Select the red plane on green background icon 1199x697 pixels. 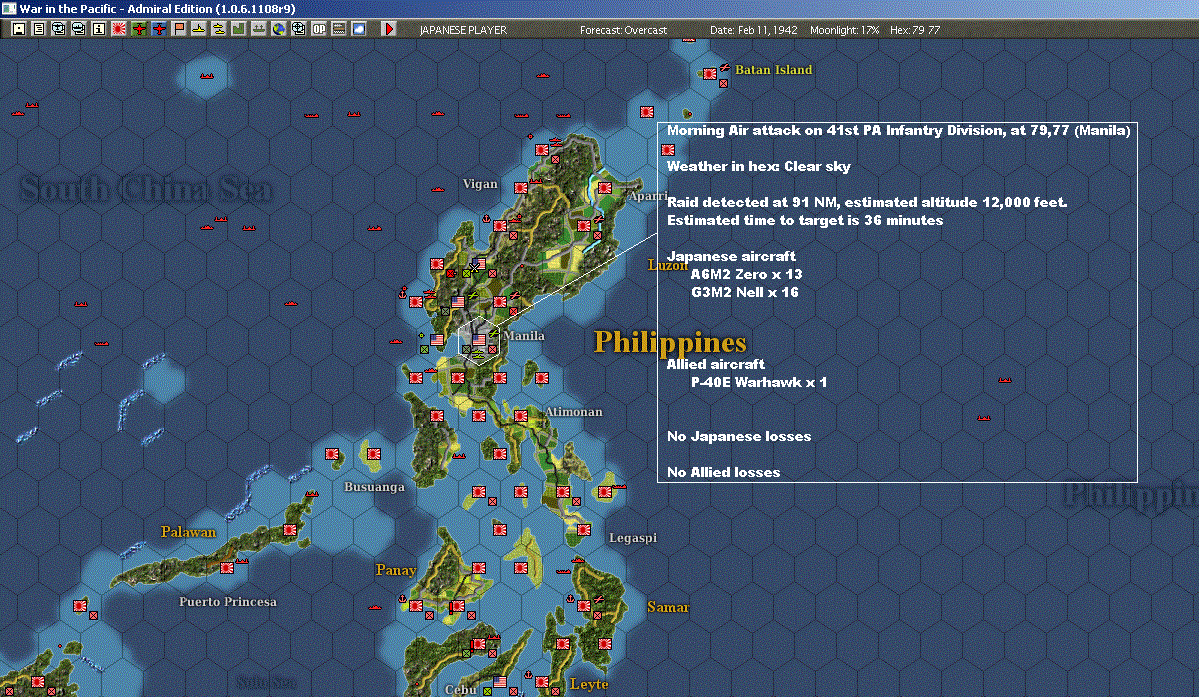pyautogui.click(x=139, y=28)
